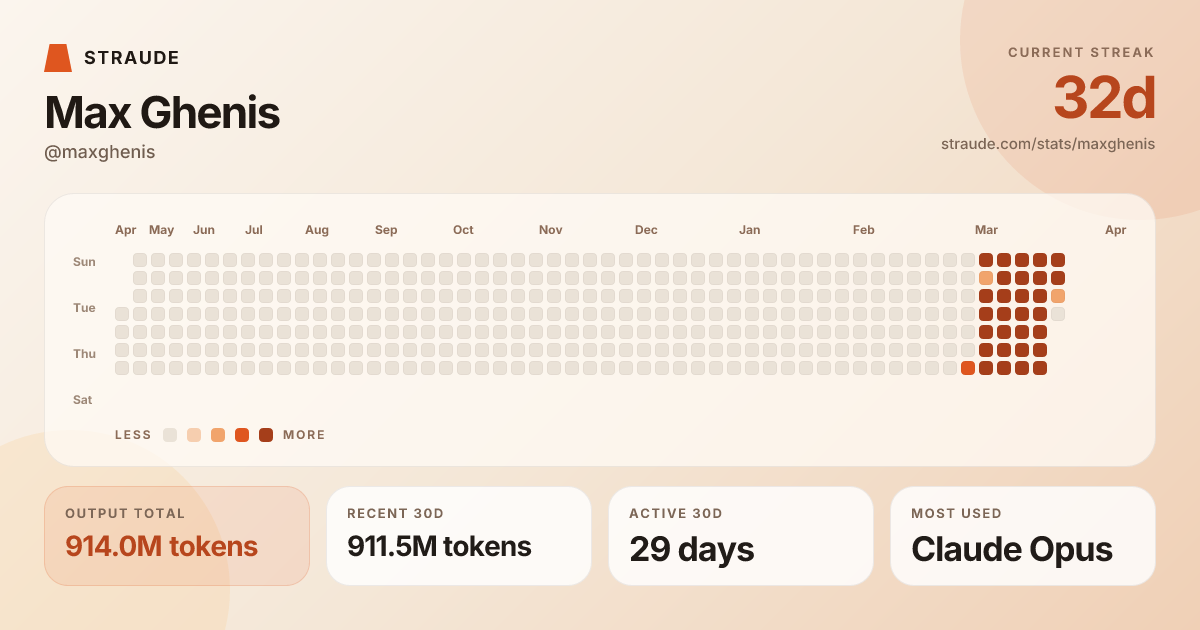This screenshot has width=1200, height=630.
Task: Click the @maxghenis handle
Action: (x=100, y=153)
